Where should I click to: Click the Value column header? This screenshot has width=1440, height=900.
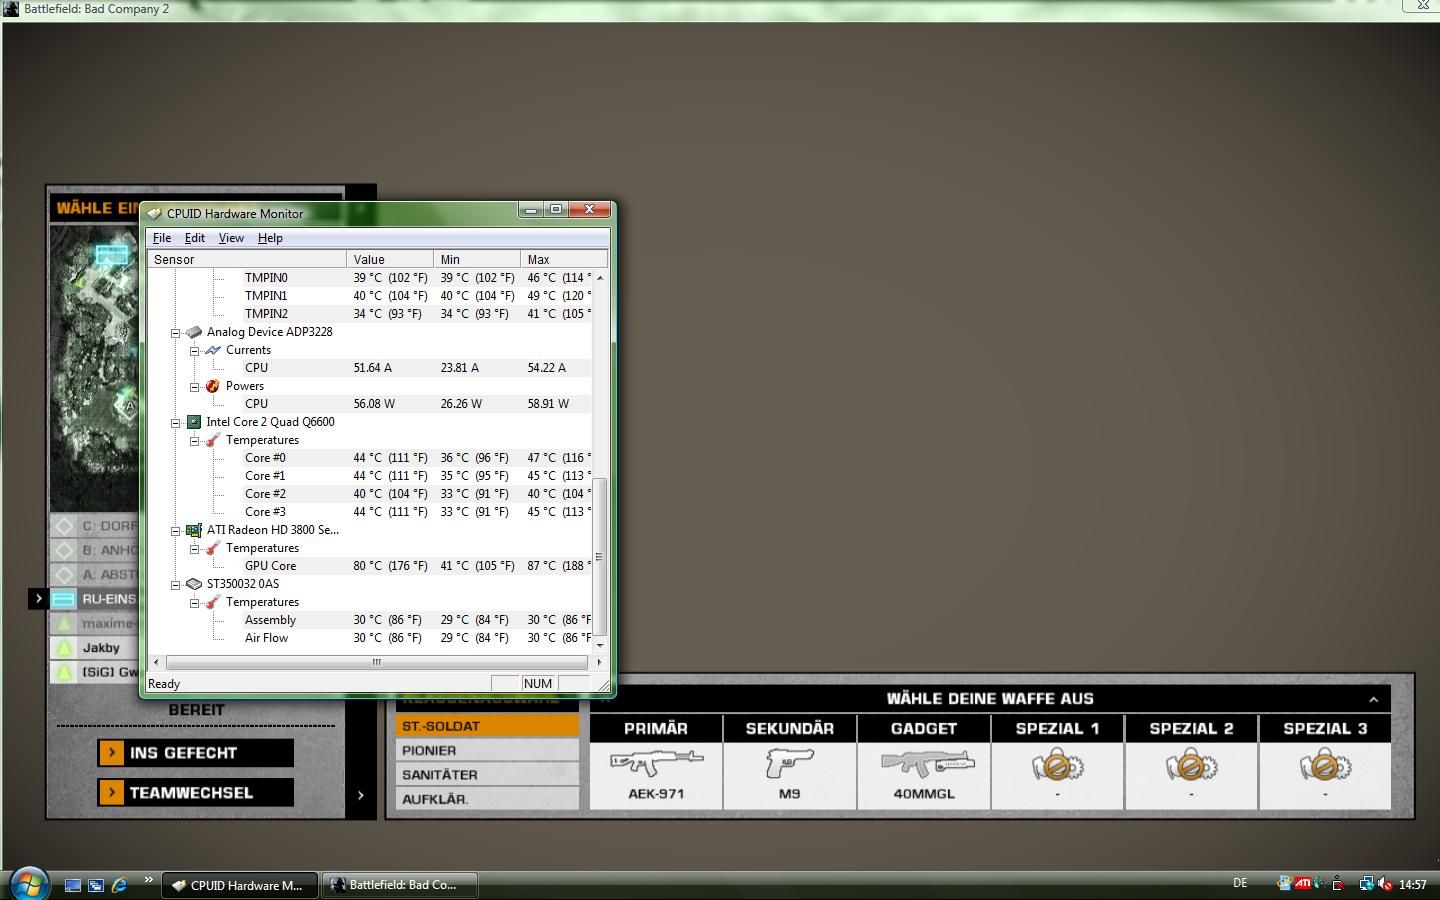(390, 259)
